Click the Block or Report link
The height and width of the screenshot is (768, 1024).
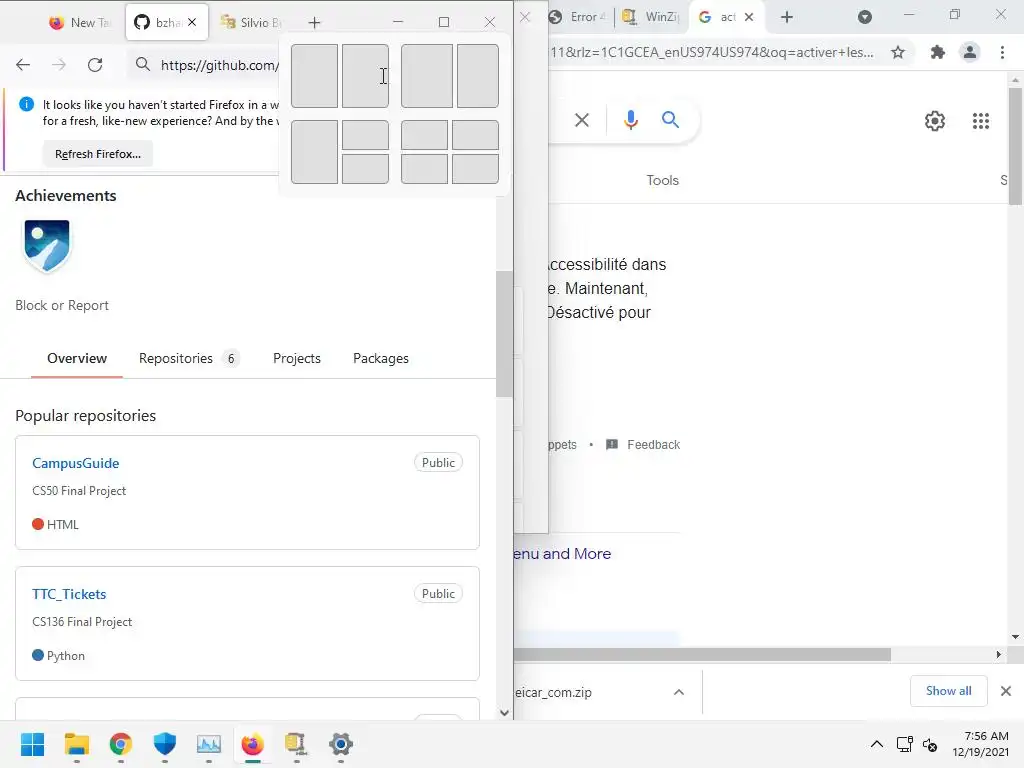[62, 305]
